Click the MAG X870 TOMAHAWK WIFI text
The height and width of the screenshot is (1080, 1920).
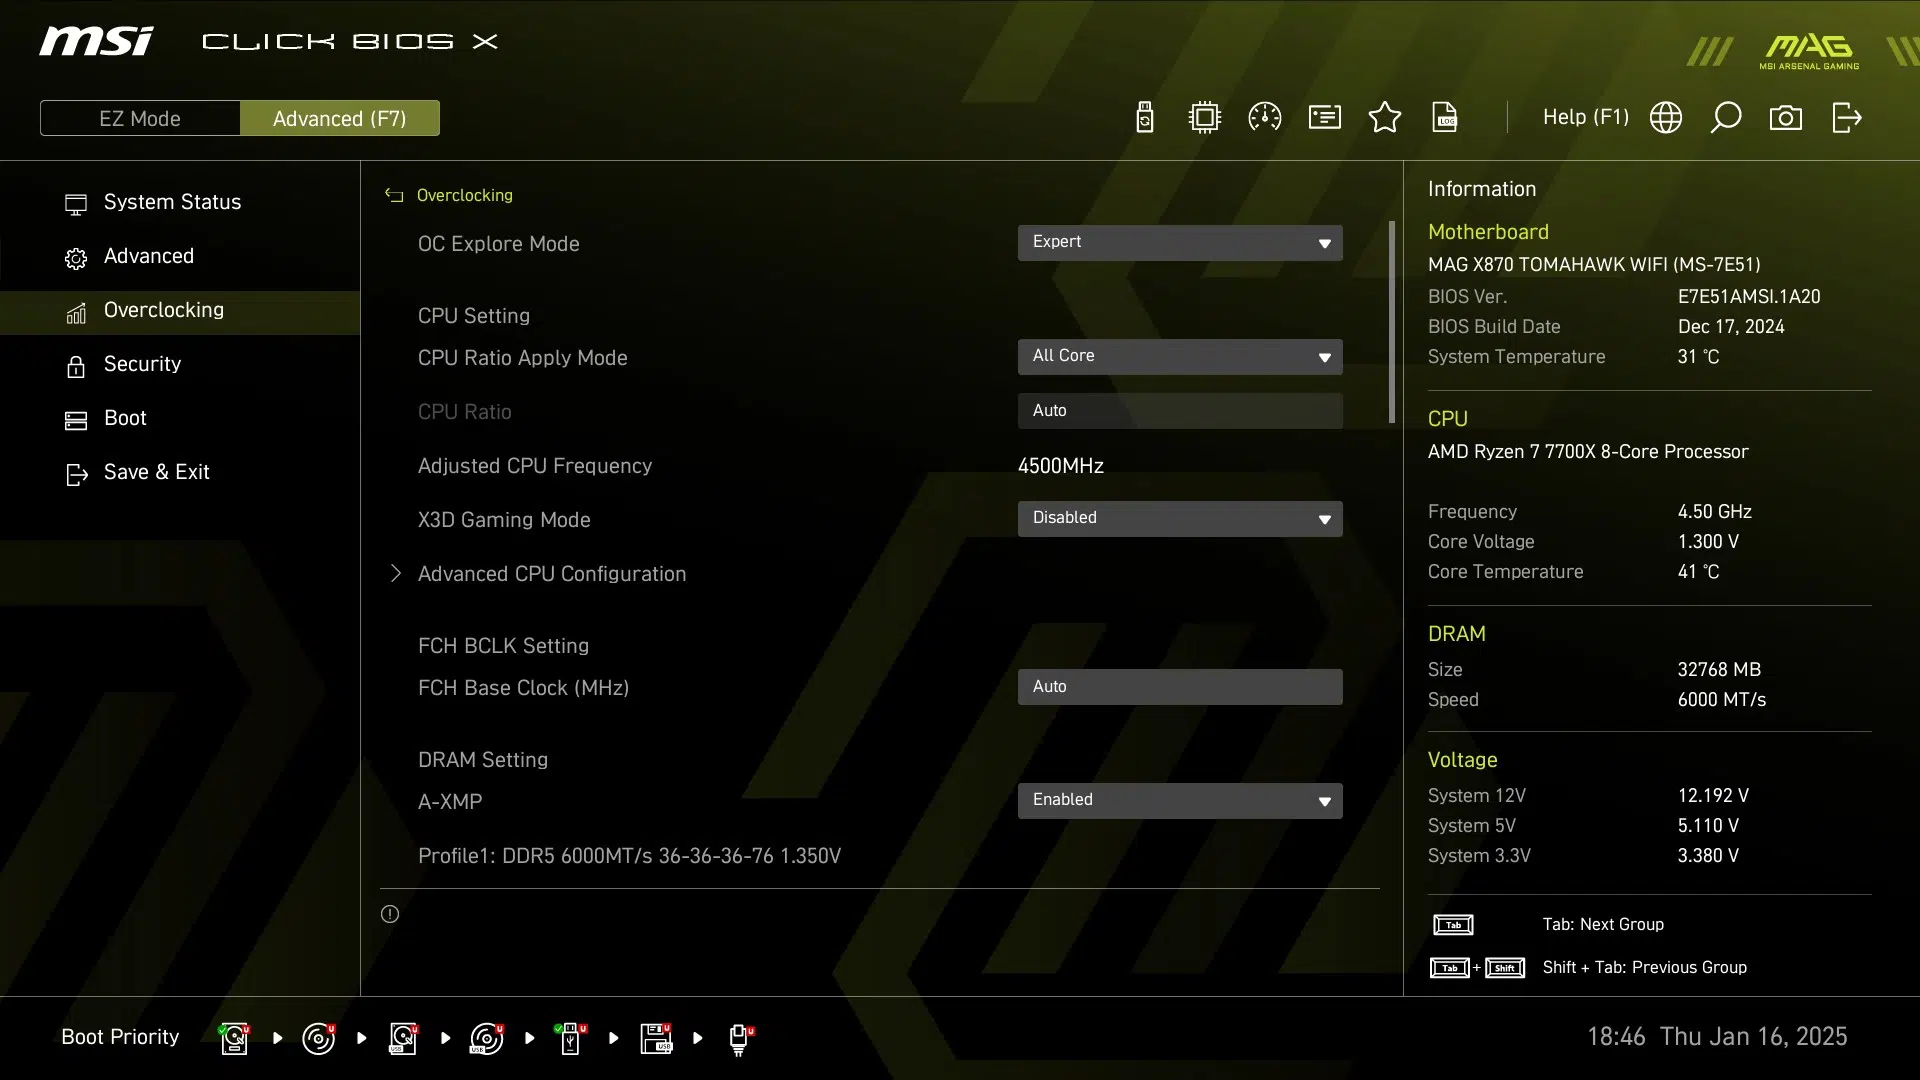1594,265
